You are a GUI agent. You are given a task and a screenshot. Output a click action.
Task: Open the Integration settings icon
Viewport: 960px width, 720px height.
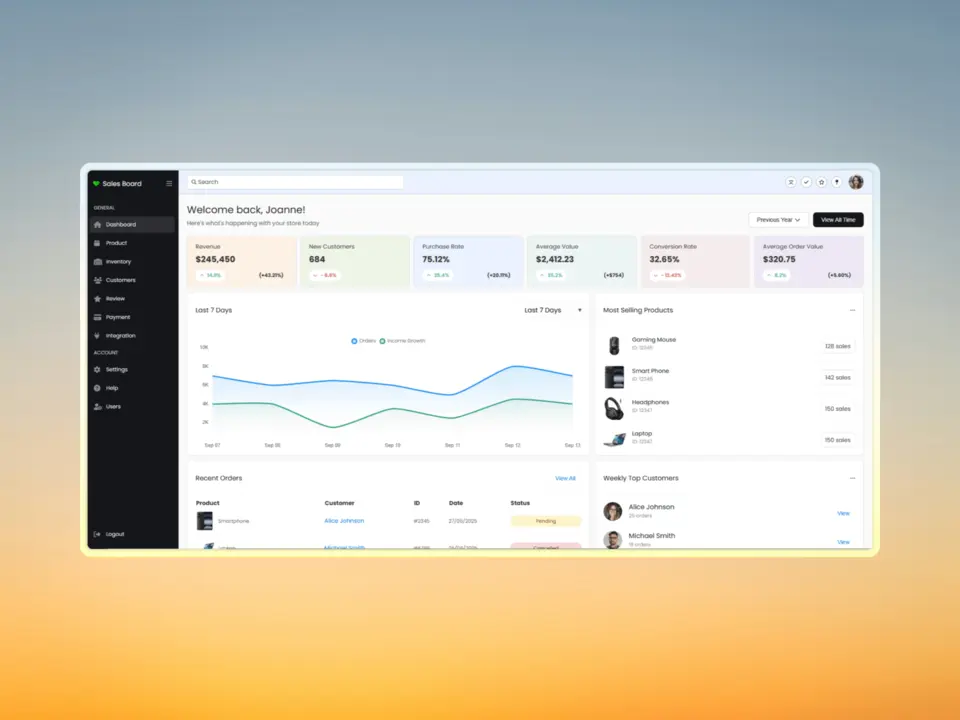click(x=97, y=335)
